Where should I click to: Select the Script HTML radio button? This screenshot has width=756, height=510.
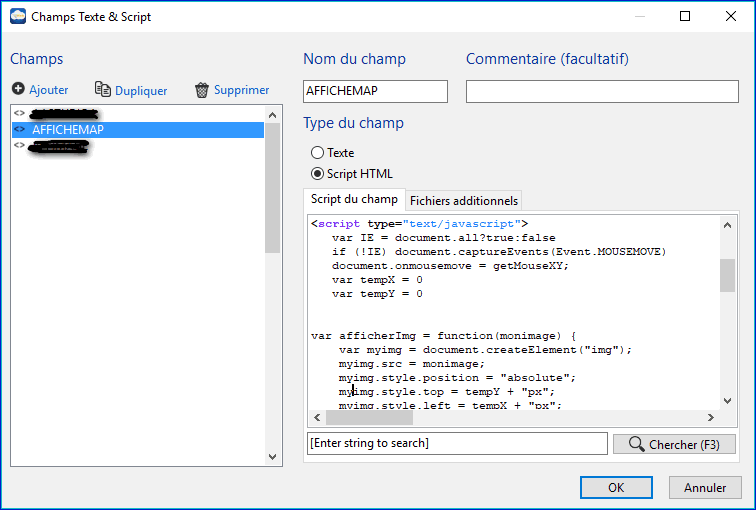tap(318, 173)
